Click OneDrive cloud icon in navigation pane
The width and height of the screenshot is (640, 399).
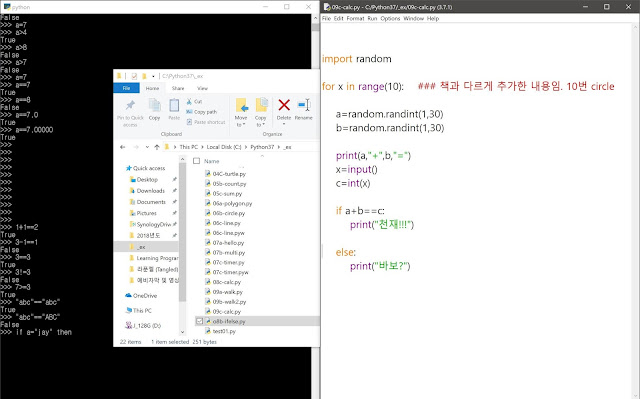128,295
